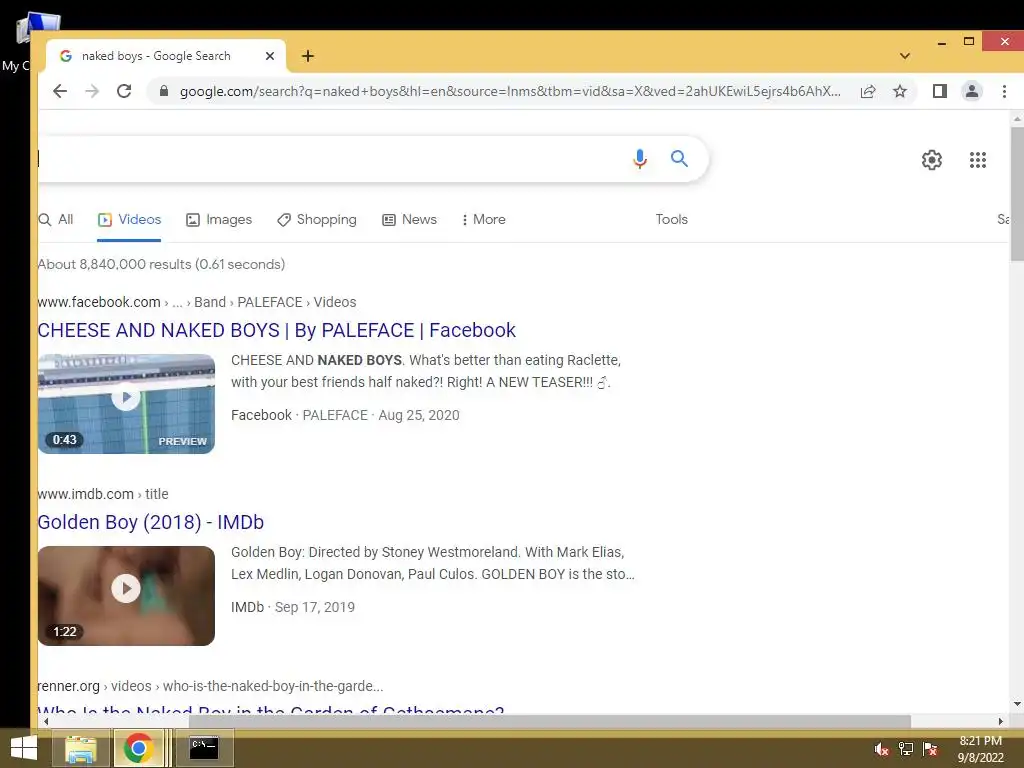1024x768 pixels.
Task: Click the Chrome taskbar icon
Action: coord(138,748)
